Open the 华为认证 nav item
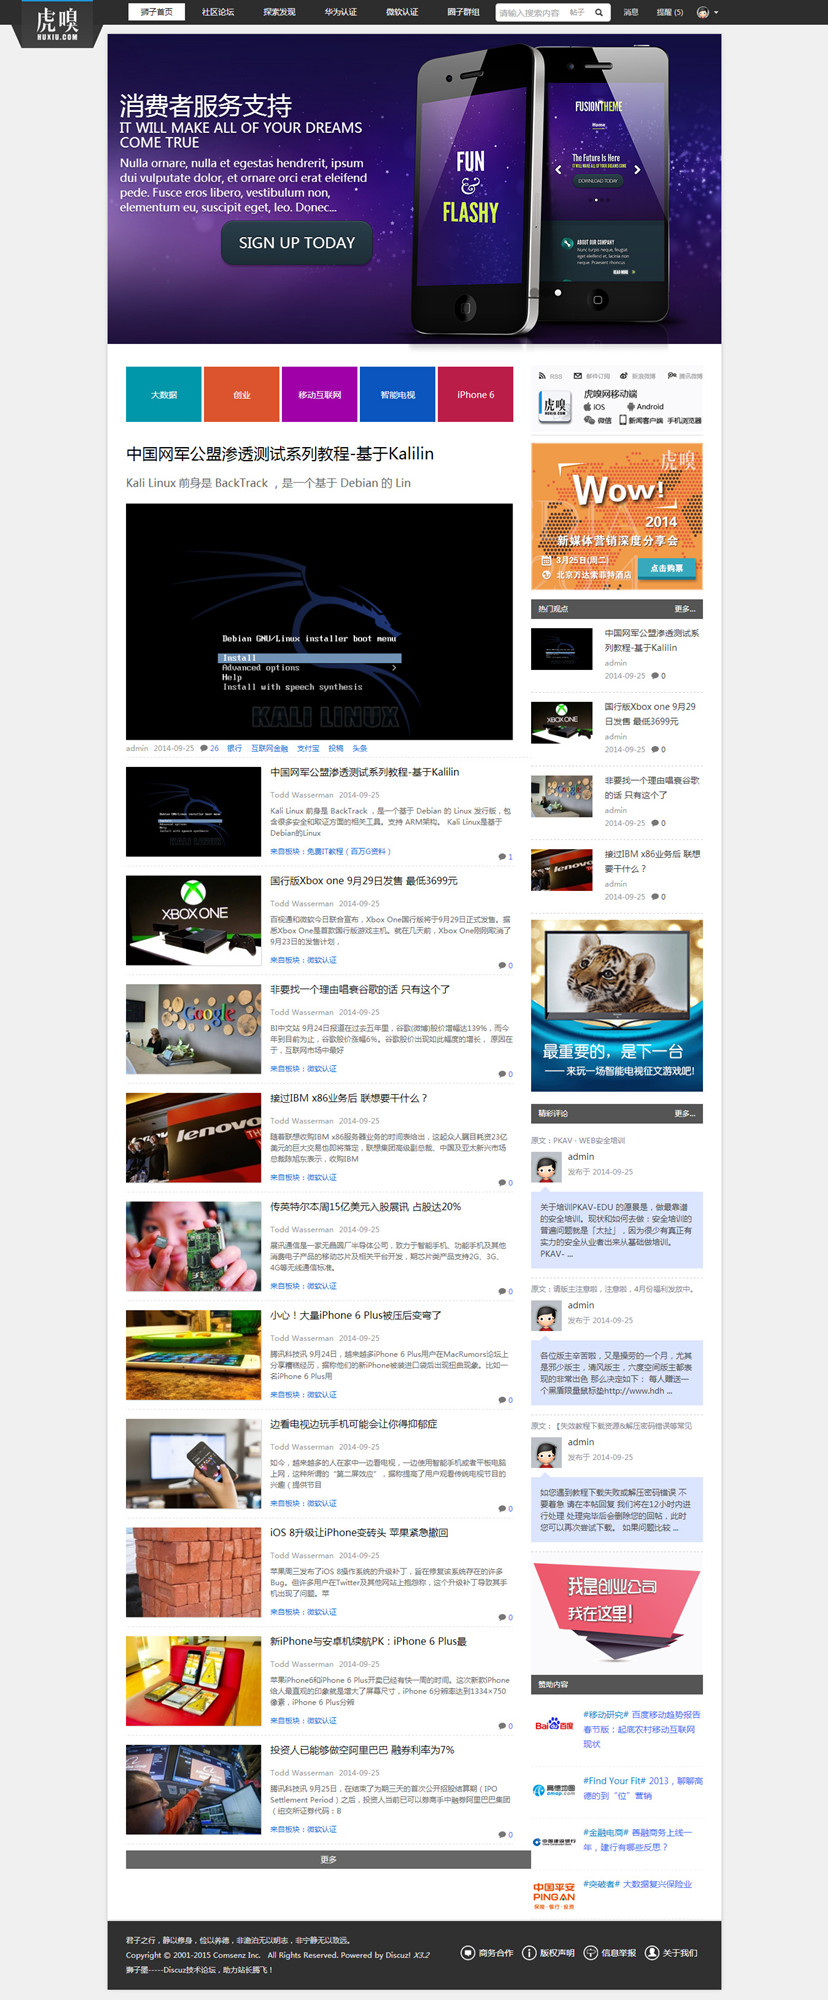Image resolution: width=828 pixels, height=2000 pixels. click(x=340, y=12)
